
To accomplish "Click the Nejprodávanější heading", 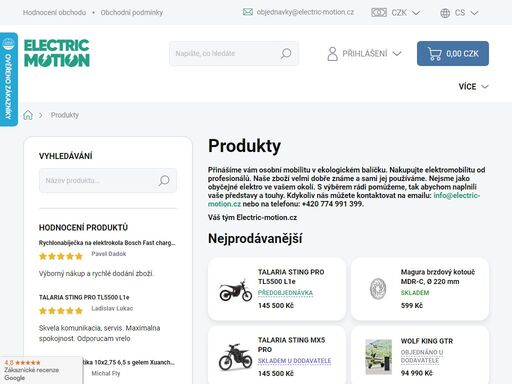I will [x=255, y=239].
